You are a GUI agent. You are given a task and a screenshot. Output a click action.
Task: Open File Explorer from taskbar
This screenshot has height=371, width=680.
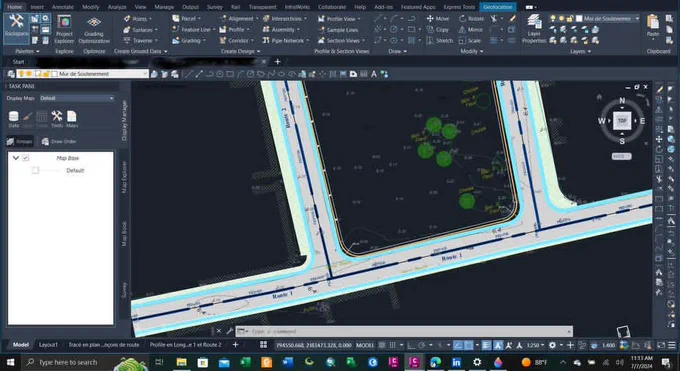pos(181,362)
